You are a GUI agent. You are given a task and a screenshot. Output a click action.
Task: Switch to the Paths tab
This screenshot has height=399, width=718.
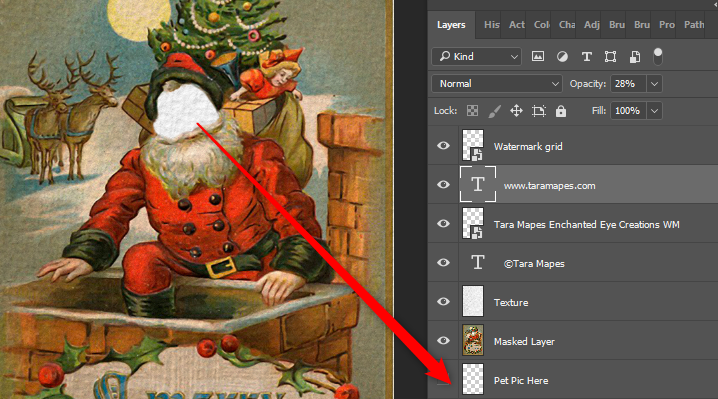pyautogui.click(x=694, y=25)
